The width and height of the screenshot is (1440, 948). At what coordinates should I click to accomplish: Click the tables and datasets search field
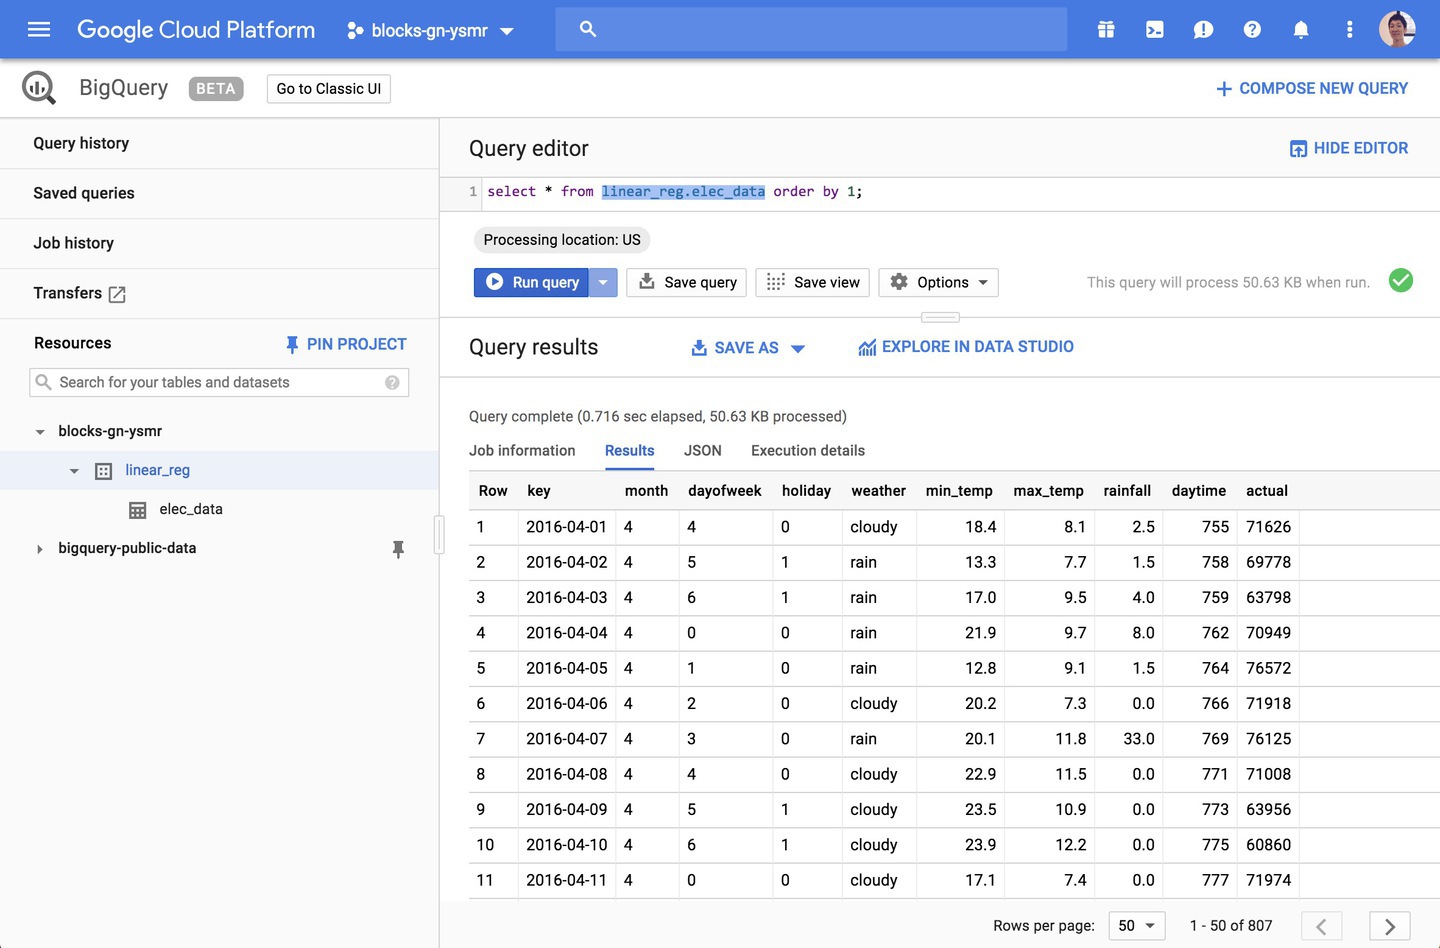pos(219,383)
